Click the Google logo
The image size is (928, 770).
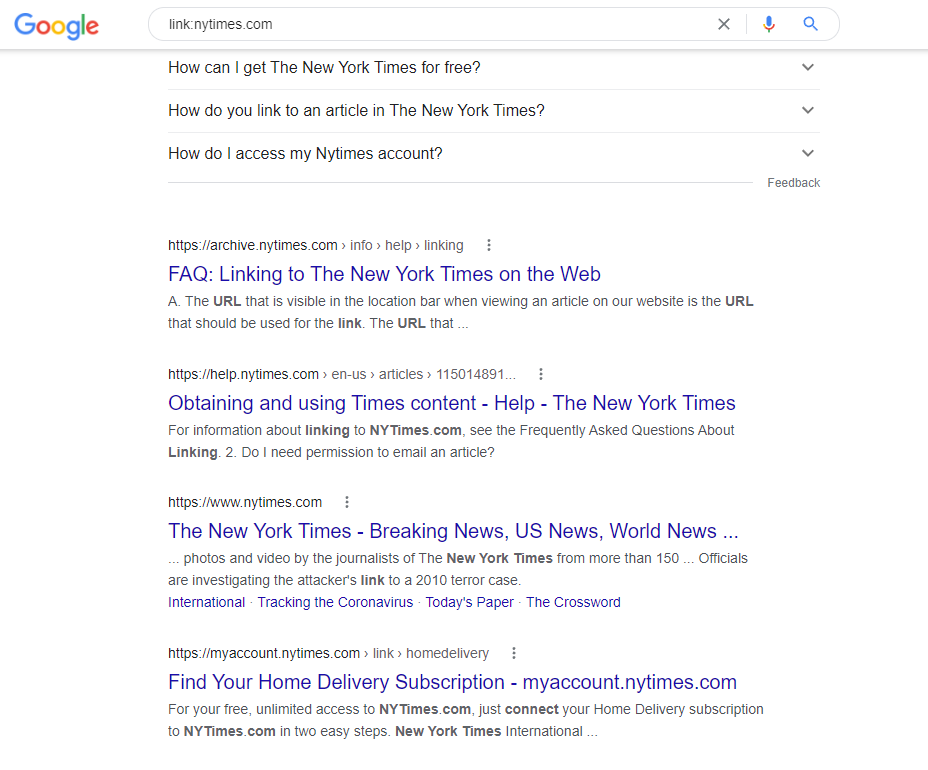point(57,25)
